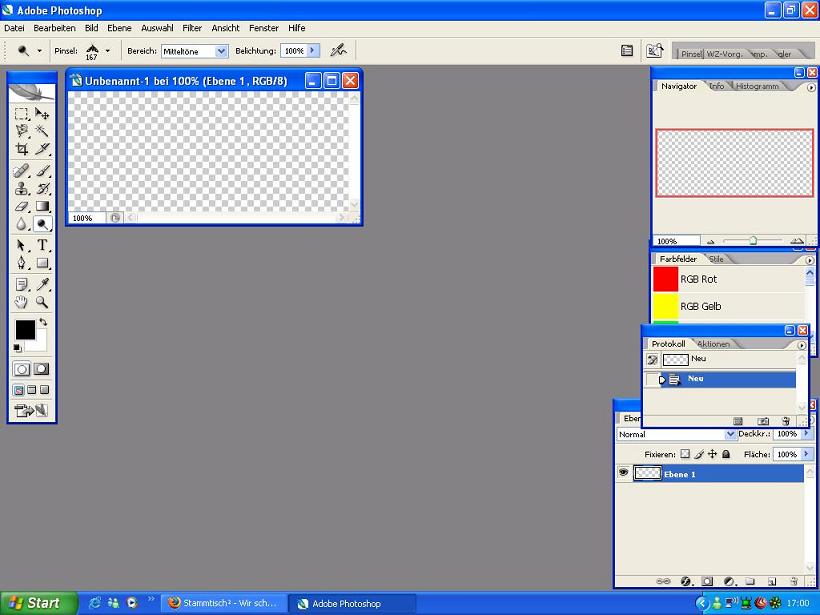Activate the Zoom magnifier tool
This screenshot has width=820, height=615.
[43, 302]
